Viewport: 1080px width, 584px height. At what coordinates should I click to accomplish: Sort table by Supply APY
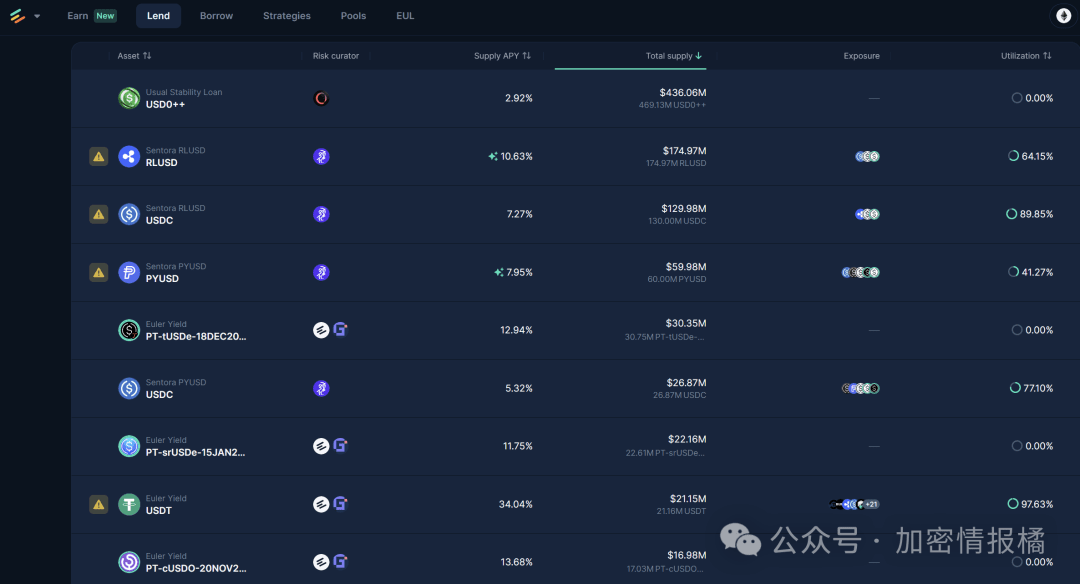[502, 56]
